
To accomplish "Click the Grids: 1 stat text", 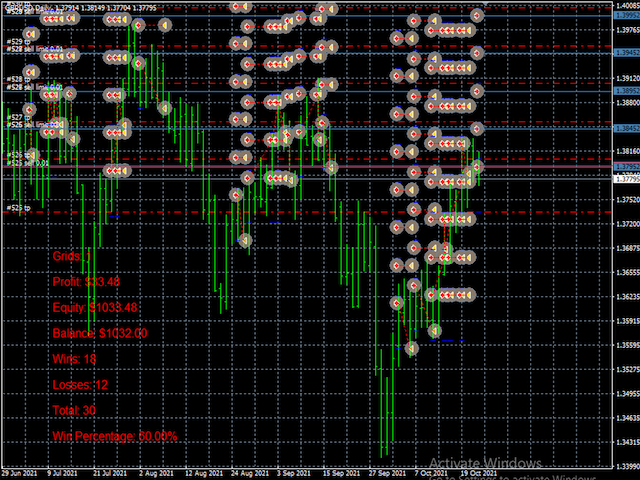I will coord(72,256).
